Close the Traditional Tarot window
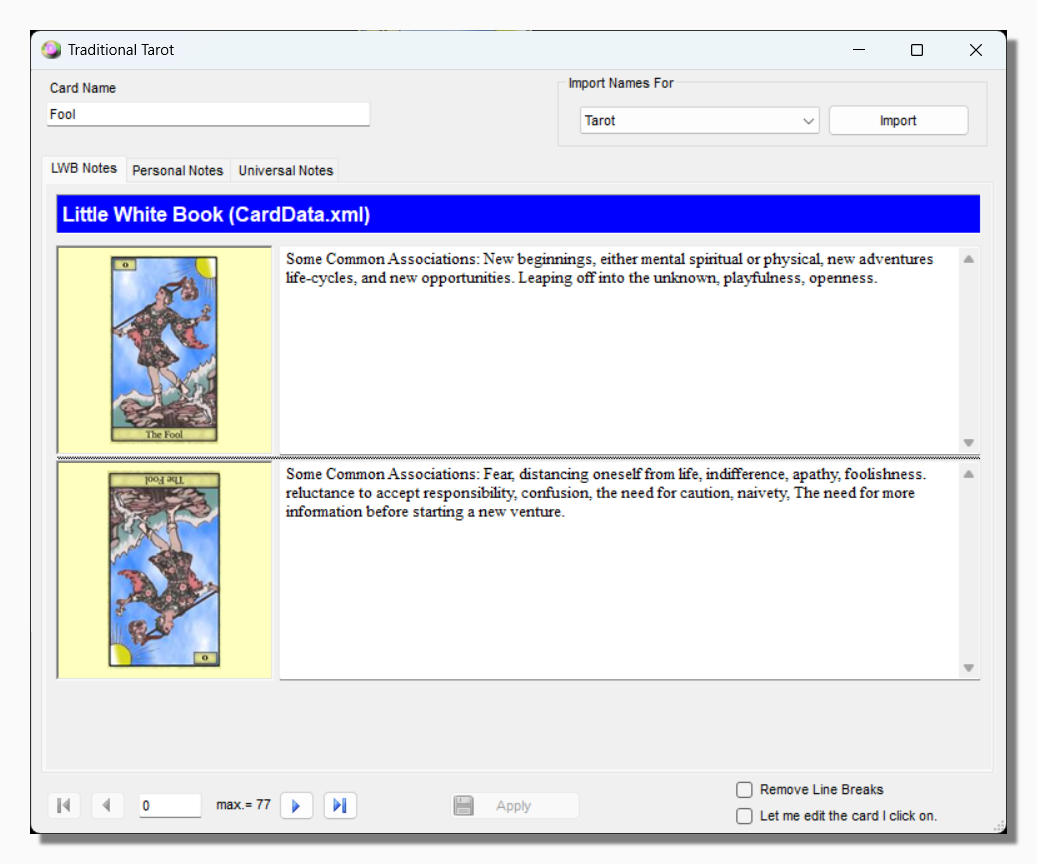The height and width of the screenshot is (864, 1037). [975, 50]
